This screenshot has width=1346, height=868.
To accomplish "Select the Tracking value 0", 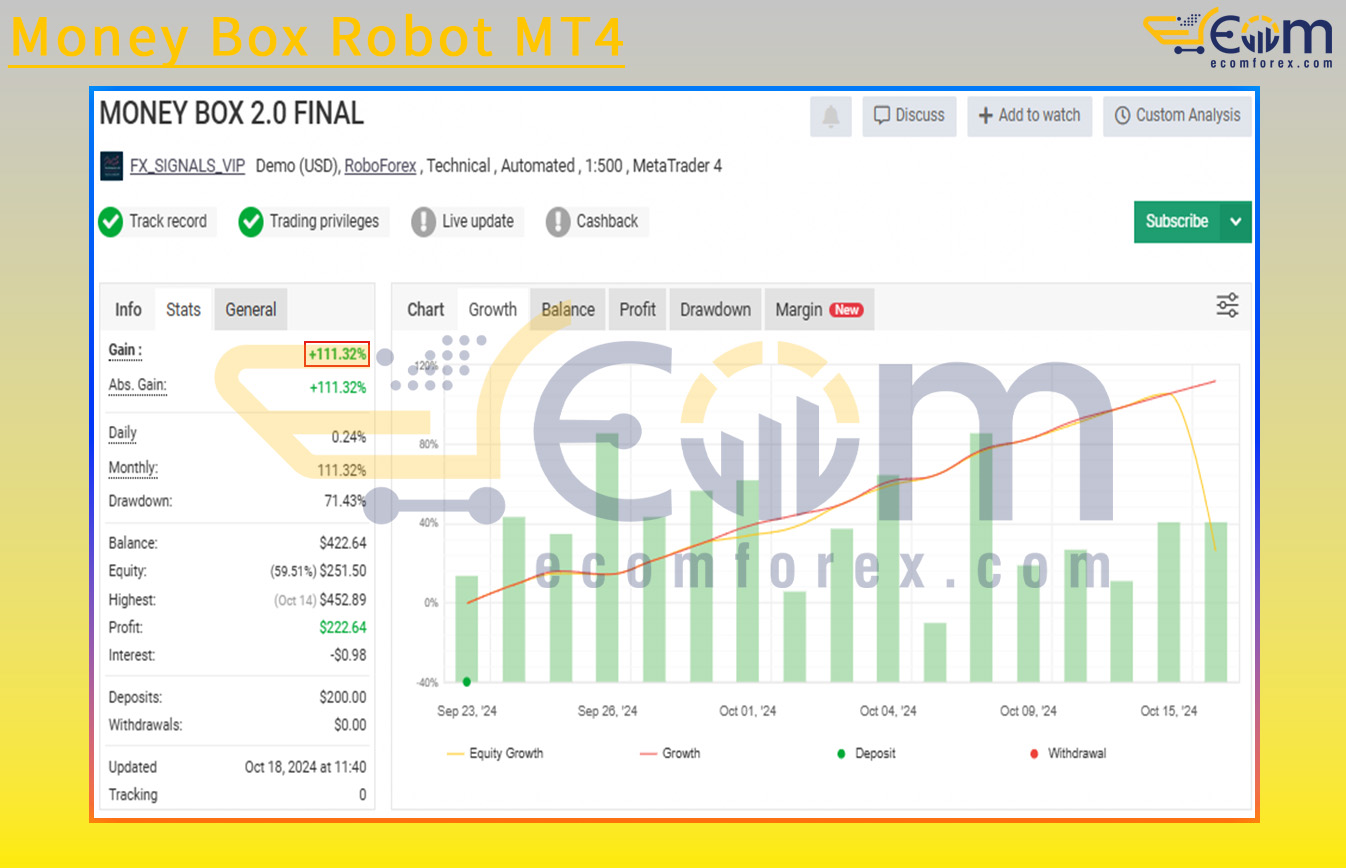I will coord(362,795).
